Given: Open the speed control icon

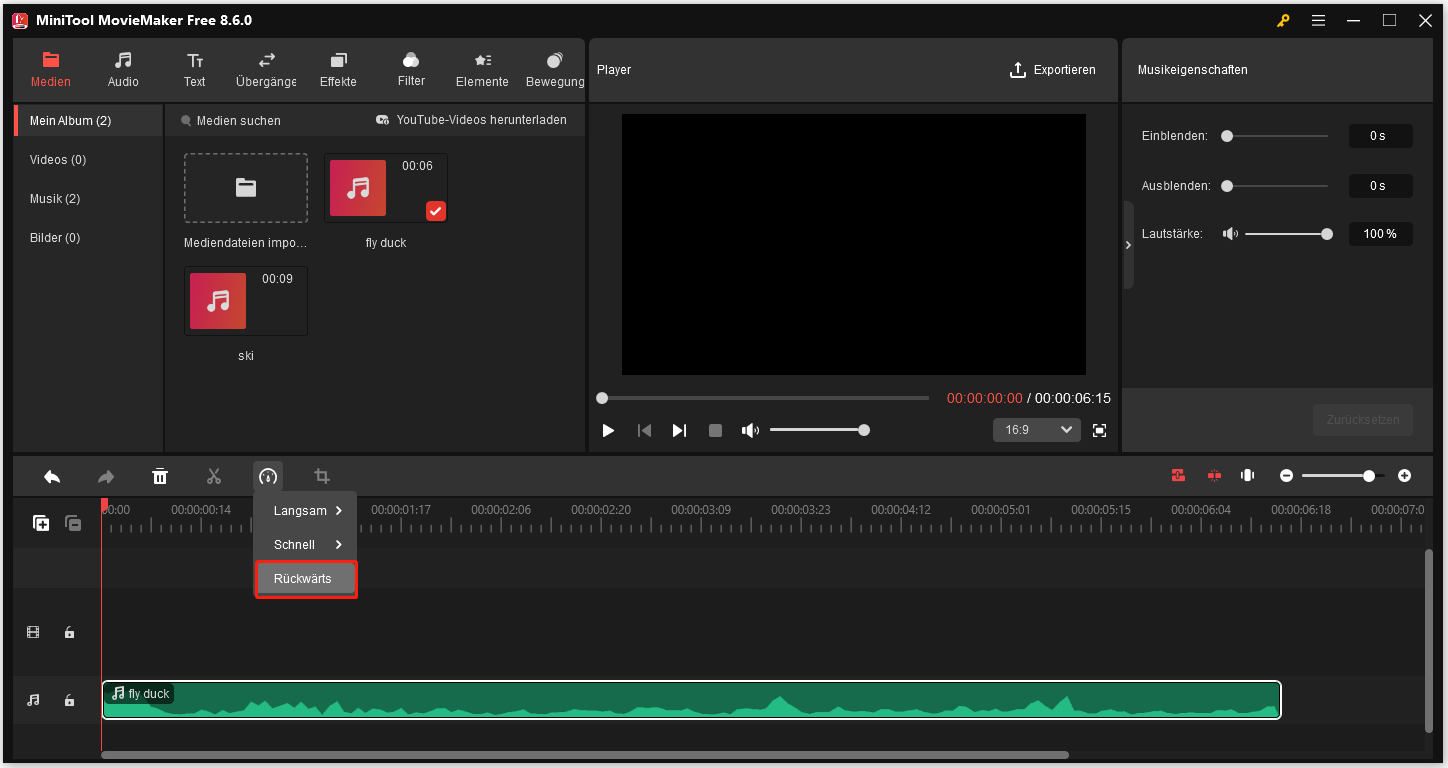Looking at the screenshot, I should pos(268,476).
